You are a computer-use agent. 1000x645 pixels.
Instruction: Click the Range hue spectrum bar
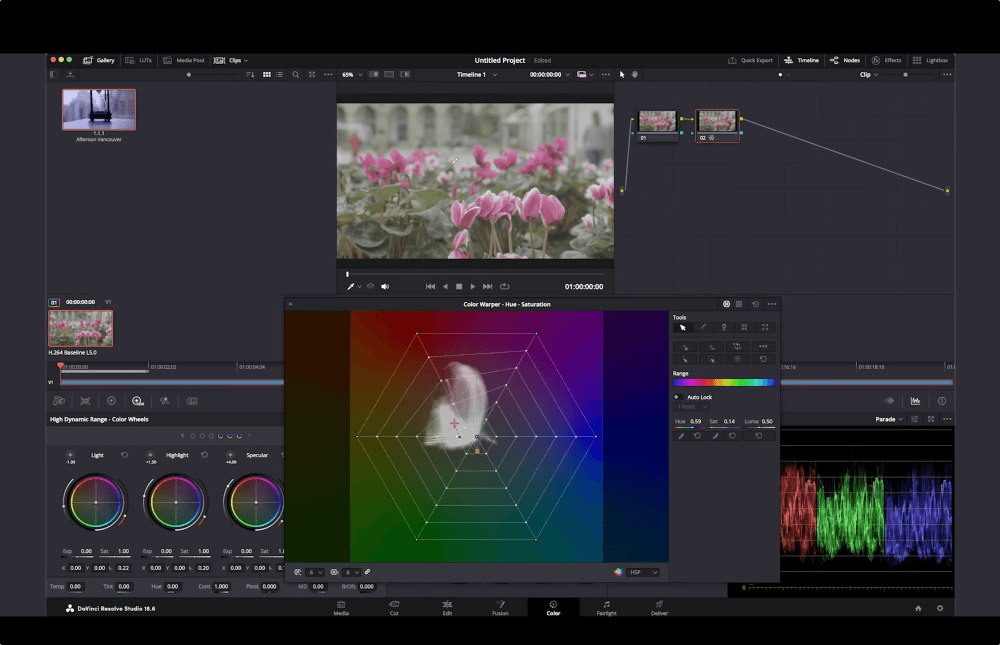[724, 383]
